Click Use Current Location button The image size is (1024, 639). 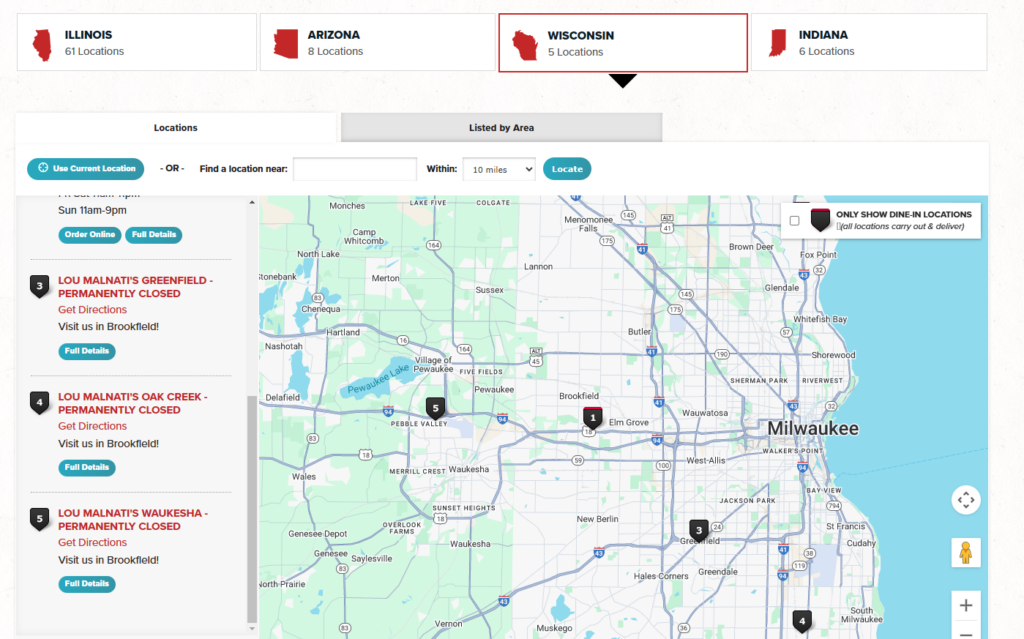[x=86, y=169]
